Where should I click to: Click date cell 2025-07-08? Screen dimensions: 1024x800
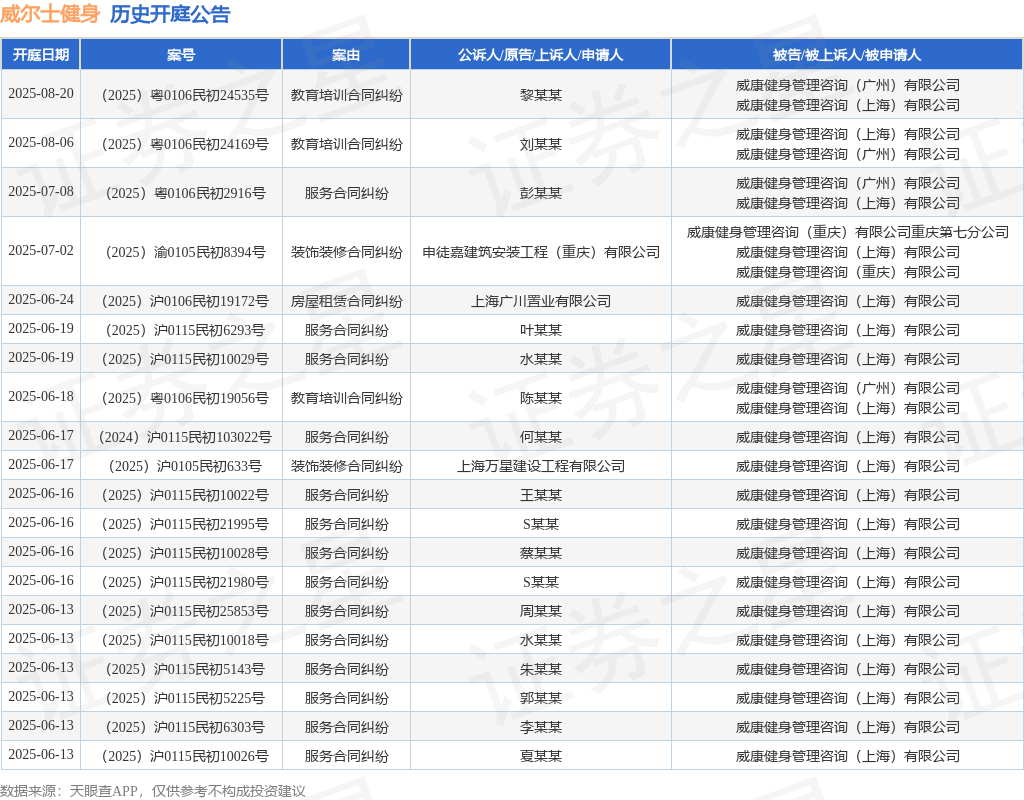click(x=40, y=191)
